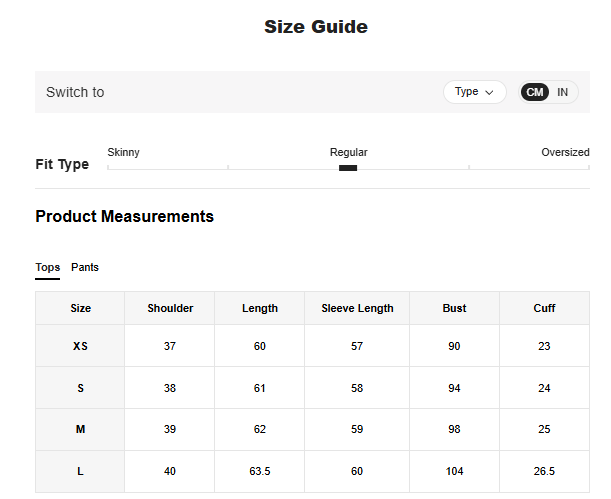Click the Sleeve Length column header

tap(357, 308)
